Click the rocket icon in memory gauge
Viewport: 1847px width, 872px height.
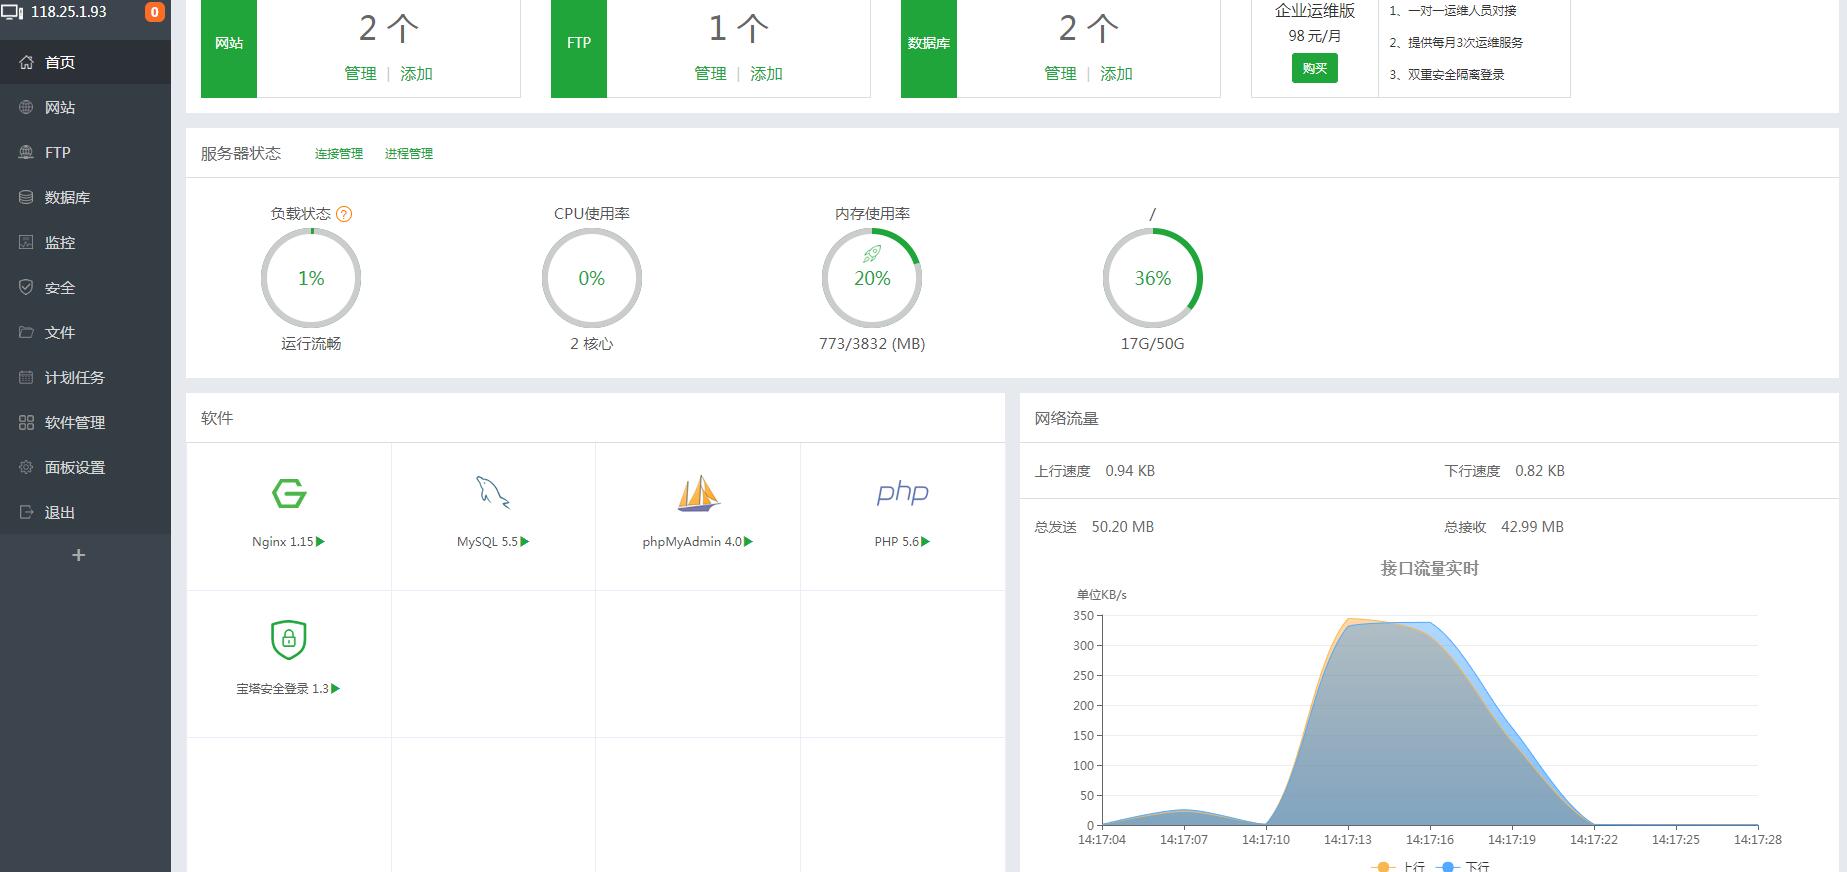pos(872,254)
